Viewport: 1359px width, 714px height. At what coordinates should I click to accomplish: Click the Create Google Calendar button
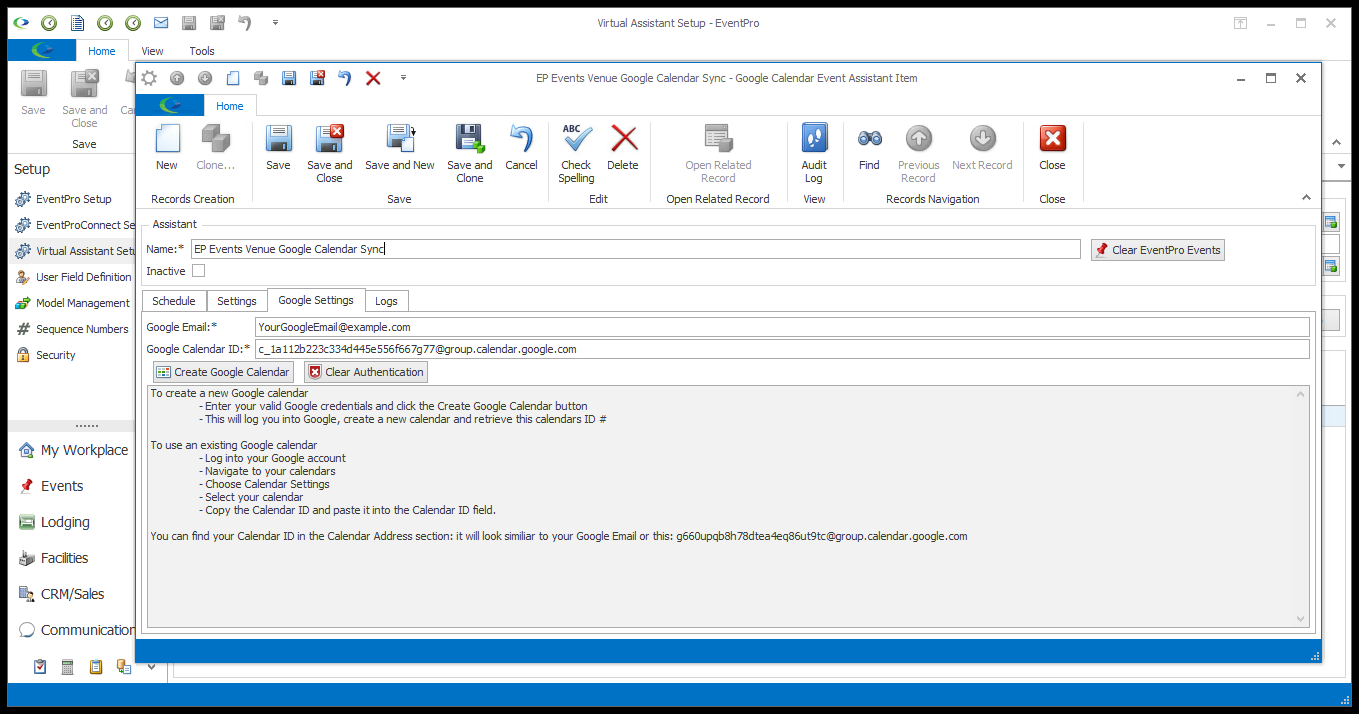point(223,372)
